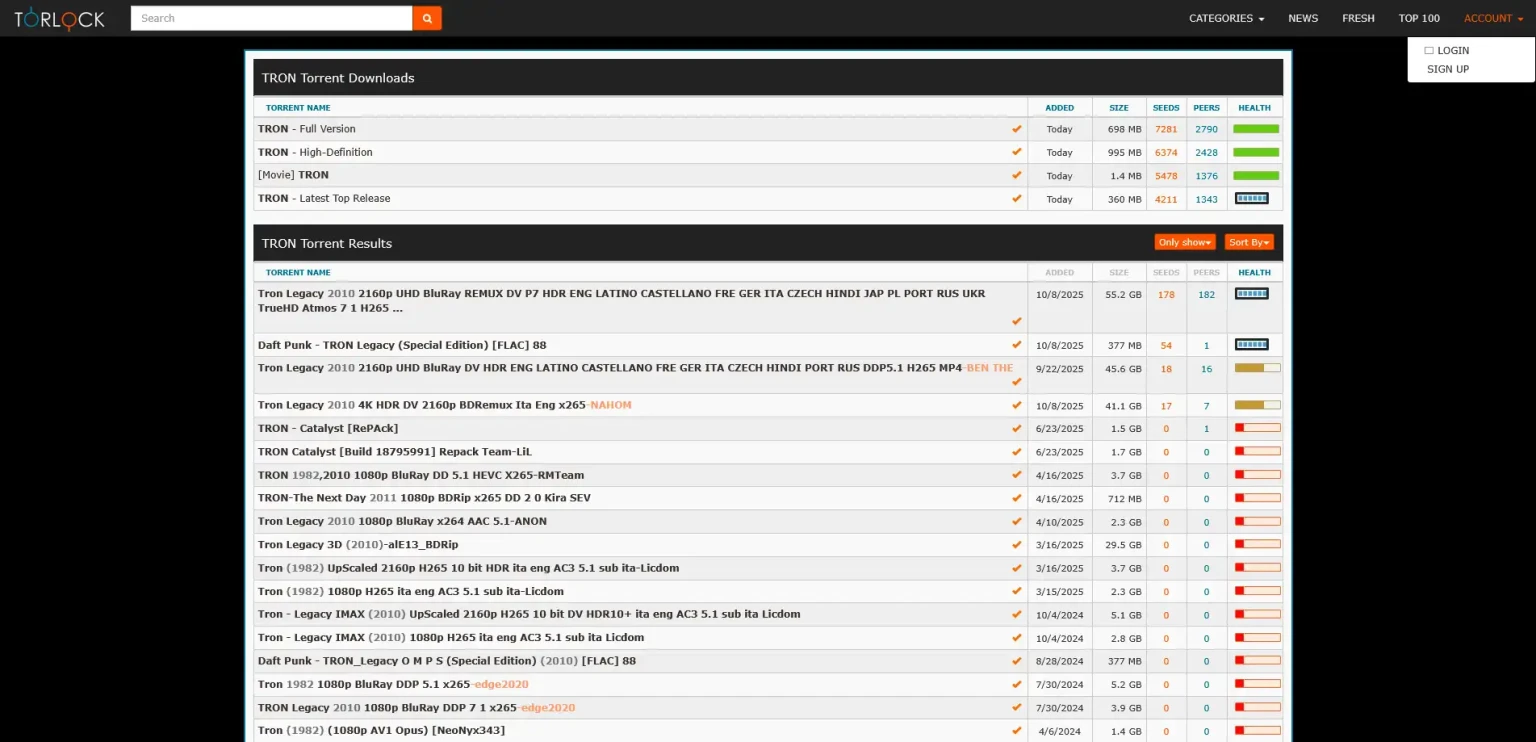
Task: Click checkmark on TRON Legacy DDP 7 1 x265-edge2020 row
Action: click(x=1017, y=707)
